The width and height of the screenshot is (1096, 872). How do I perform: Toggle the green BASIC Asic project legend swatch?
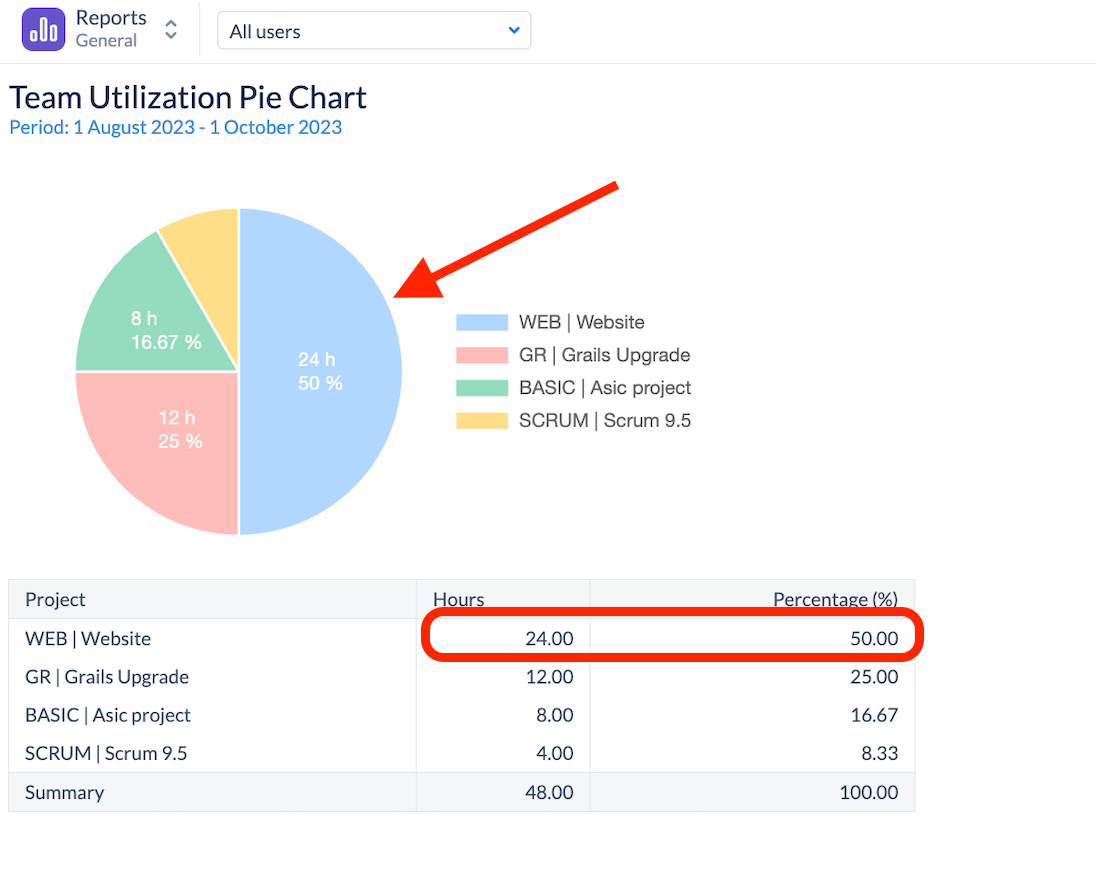[x=482, y=388]
